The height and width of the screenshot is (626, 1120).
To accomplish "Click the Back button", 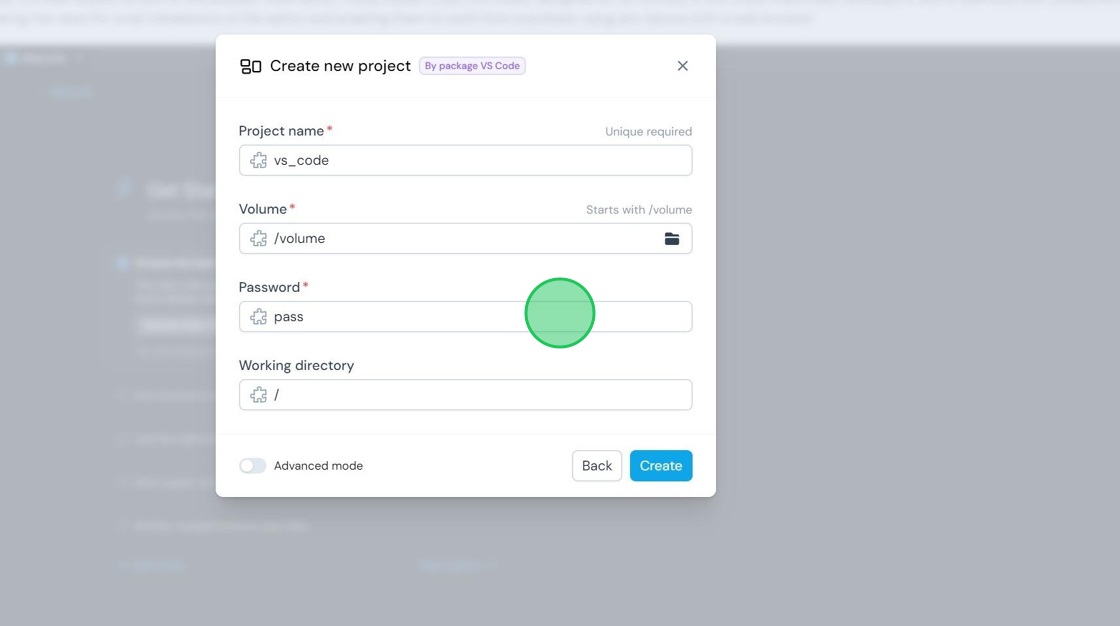I will (596, 466).
